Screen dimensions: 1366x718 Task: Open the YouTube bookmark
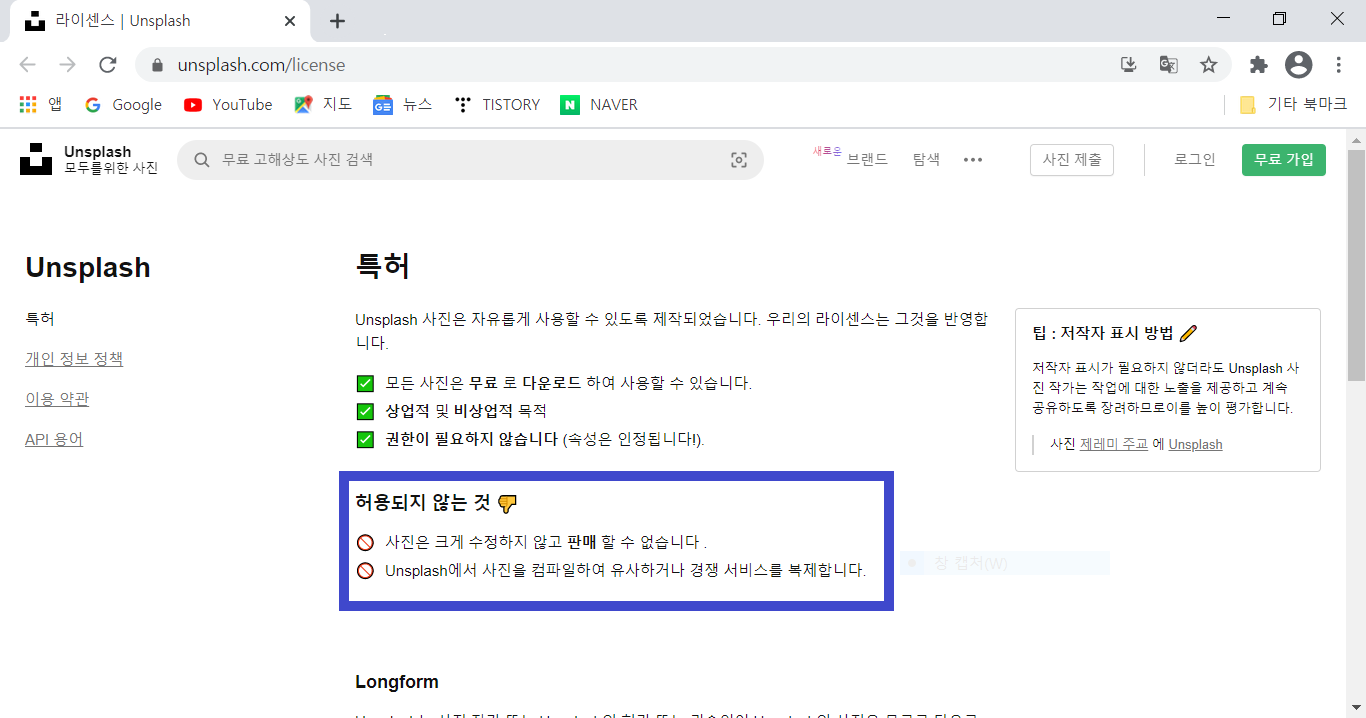tap(228, 104)
